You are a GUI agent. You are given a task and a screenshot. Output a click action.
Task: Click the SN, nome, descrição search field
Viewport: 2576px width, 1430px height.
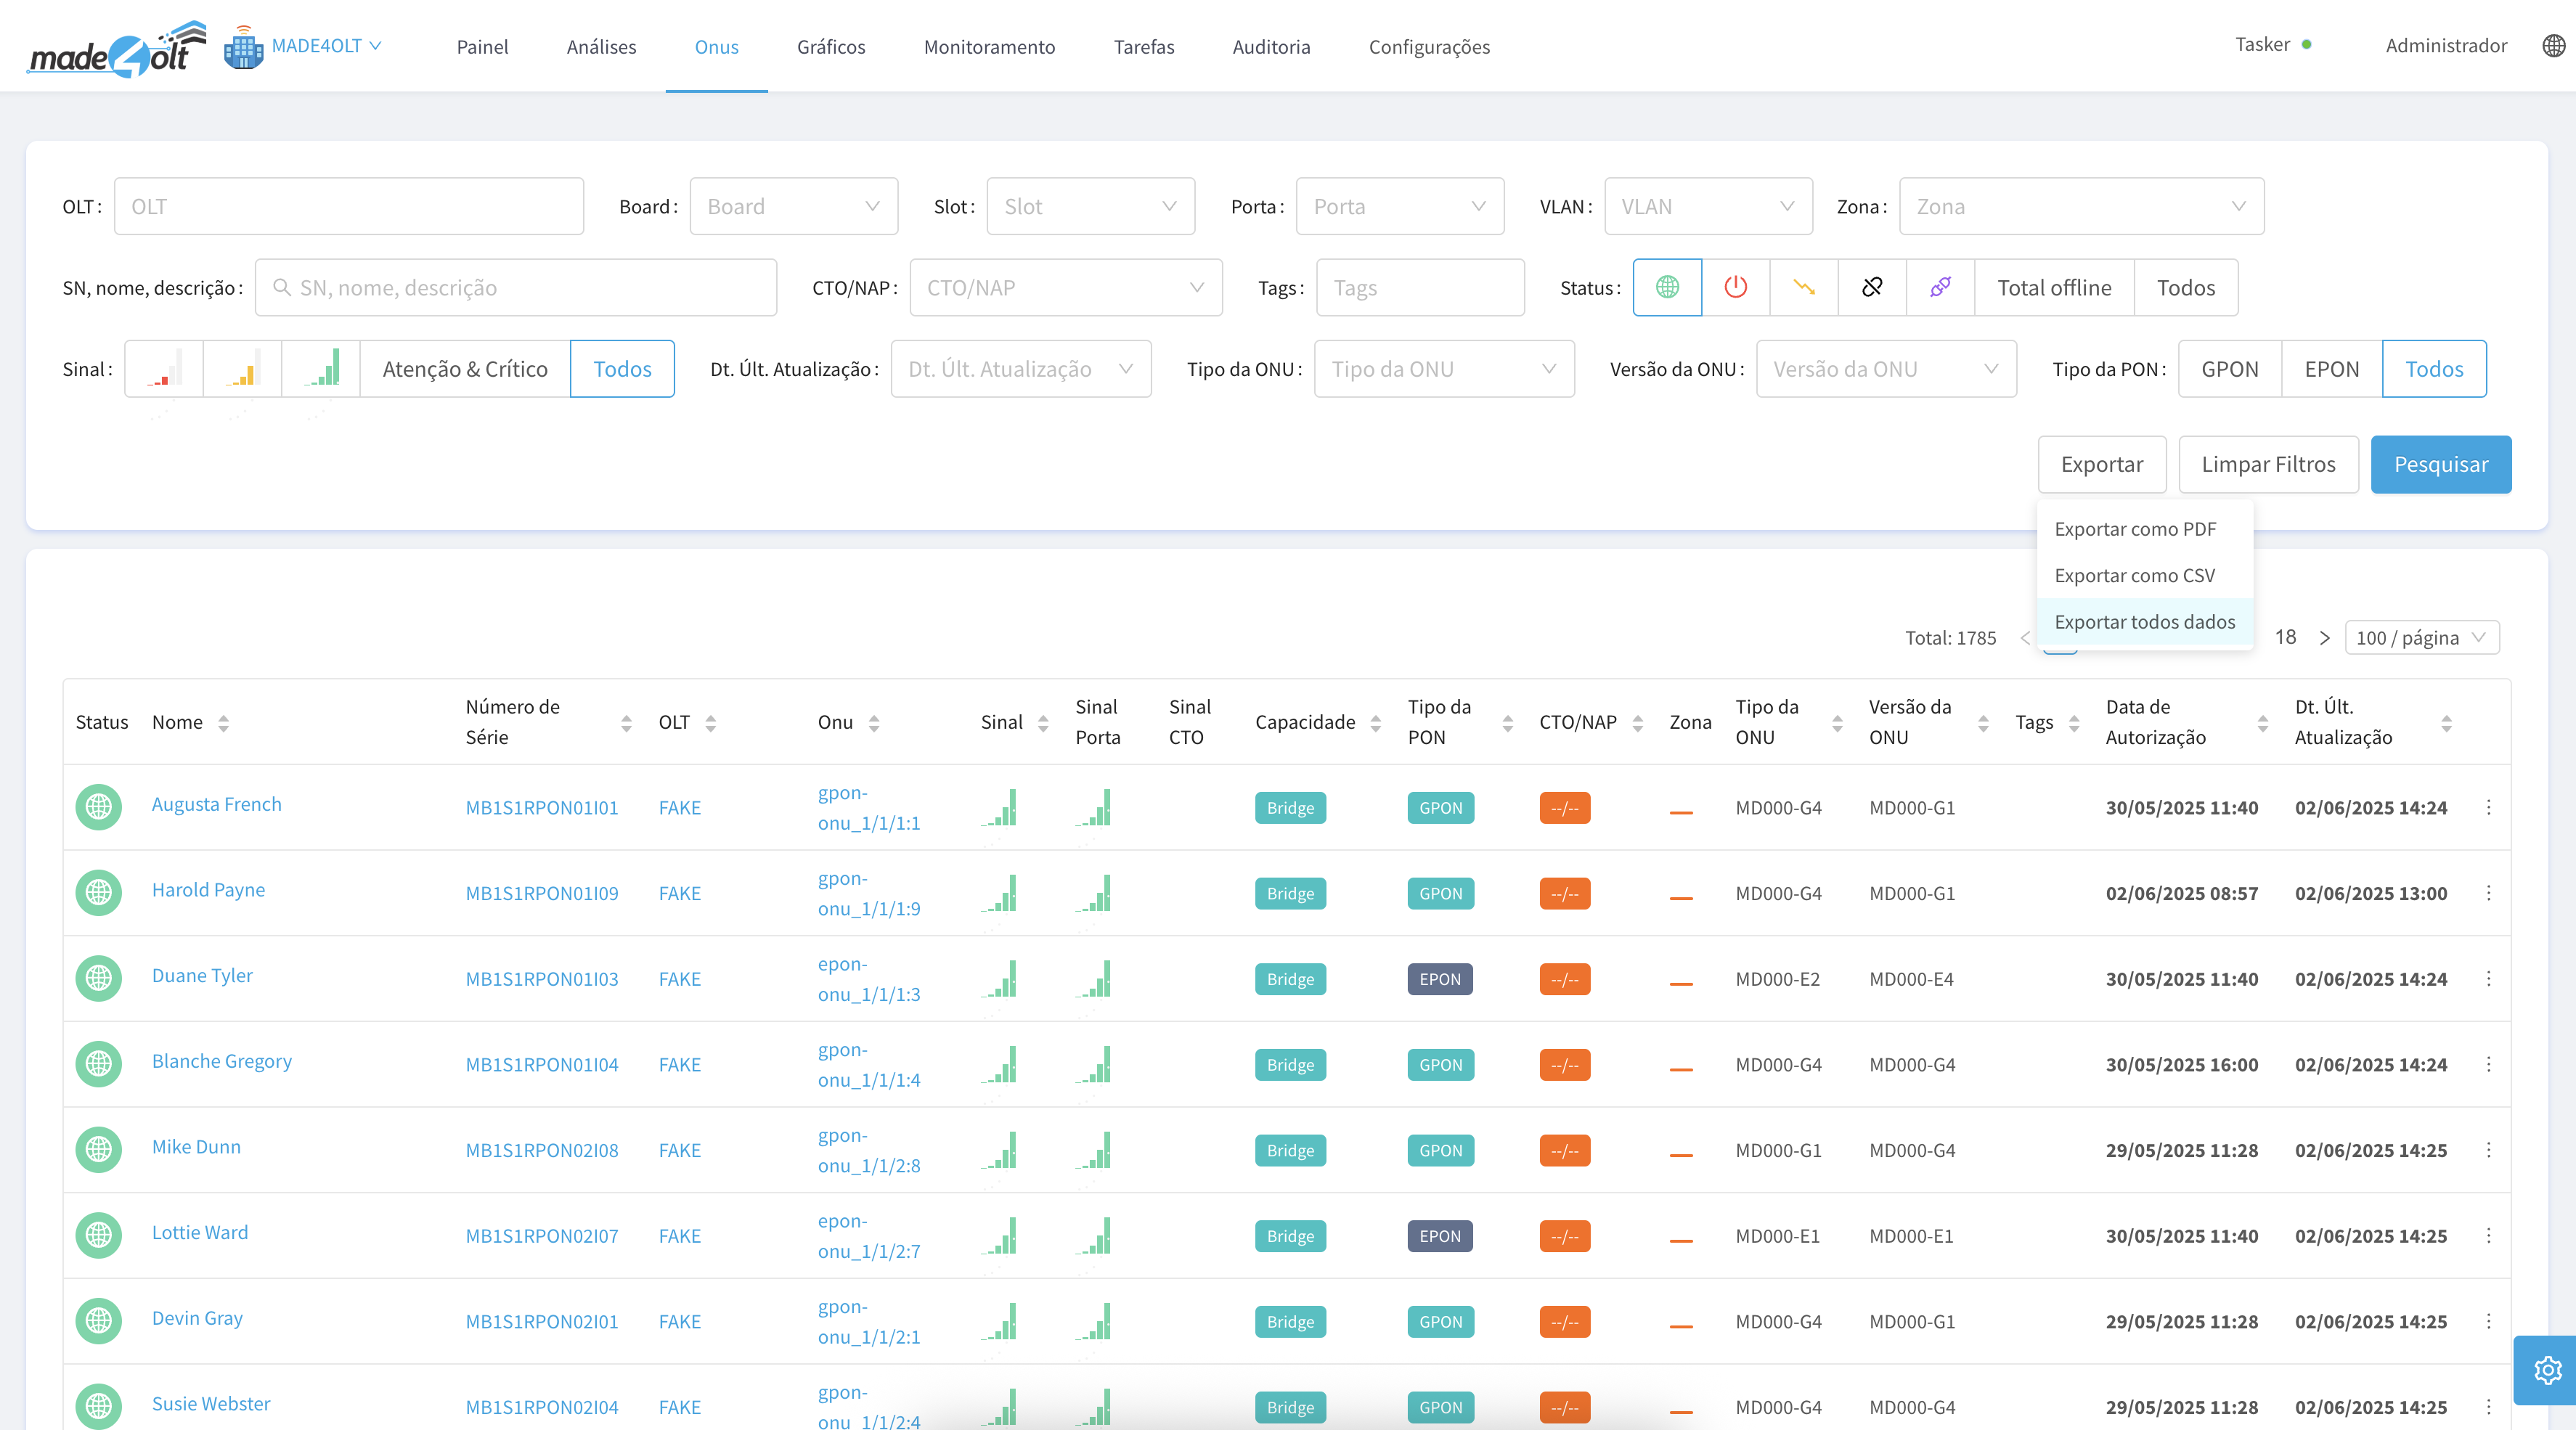click(x=516, y=288)
